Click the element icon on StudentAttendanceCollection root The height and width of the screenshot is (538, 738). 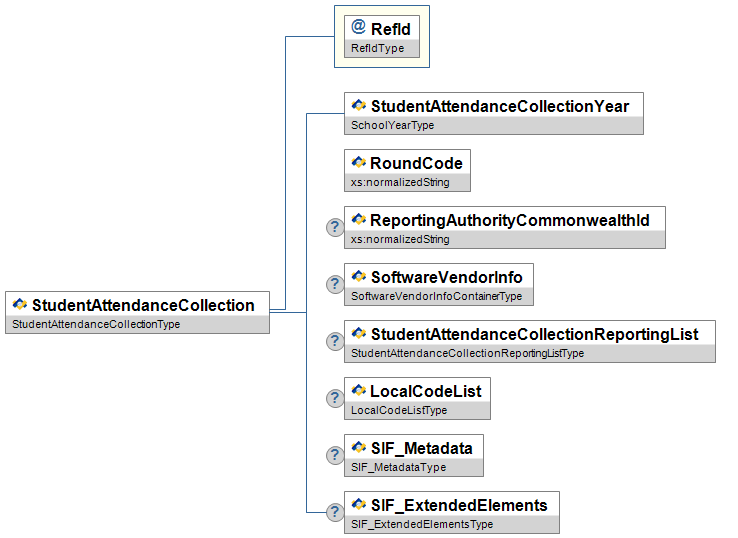(19, 304)
